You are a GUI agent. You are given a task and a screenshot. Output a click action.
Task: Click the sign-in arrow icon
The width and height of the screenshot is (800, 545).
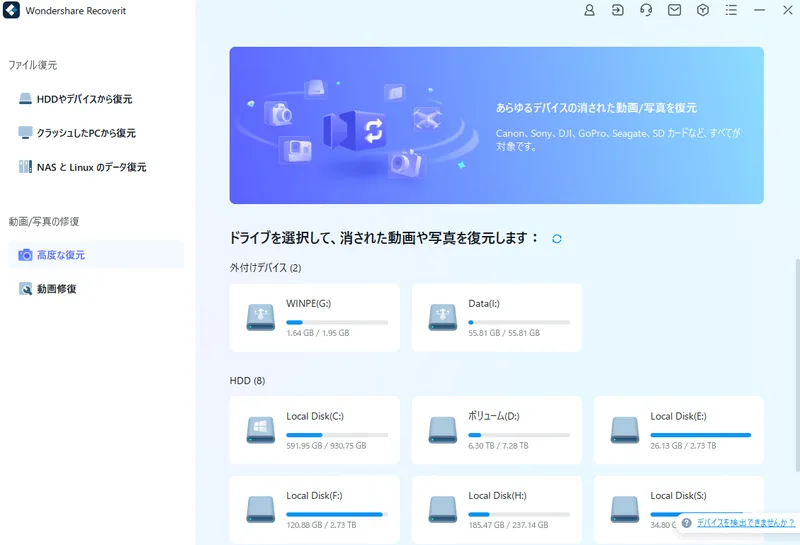pos(617,10)
